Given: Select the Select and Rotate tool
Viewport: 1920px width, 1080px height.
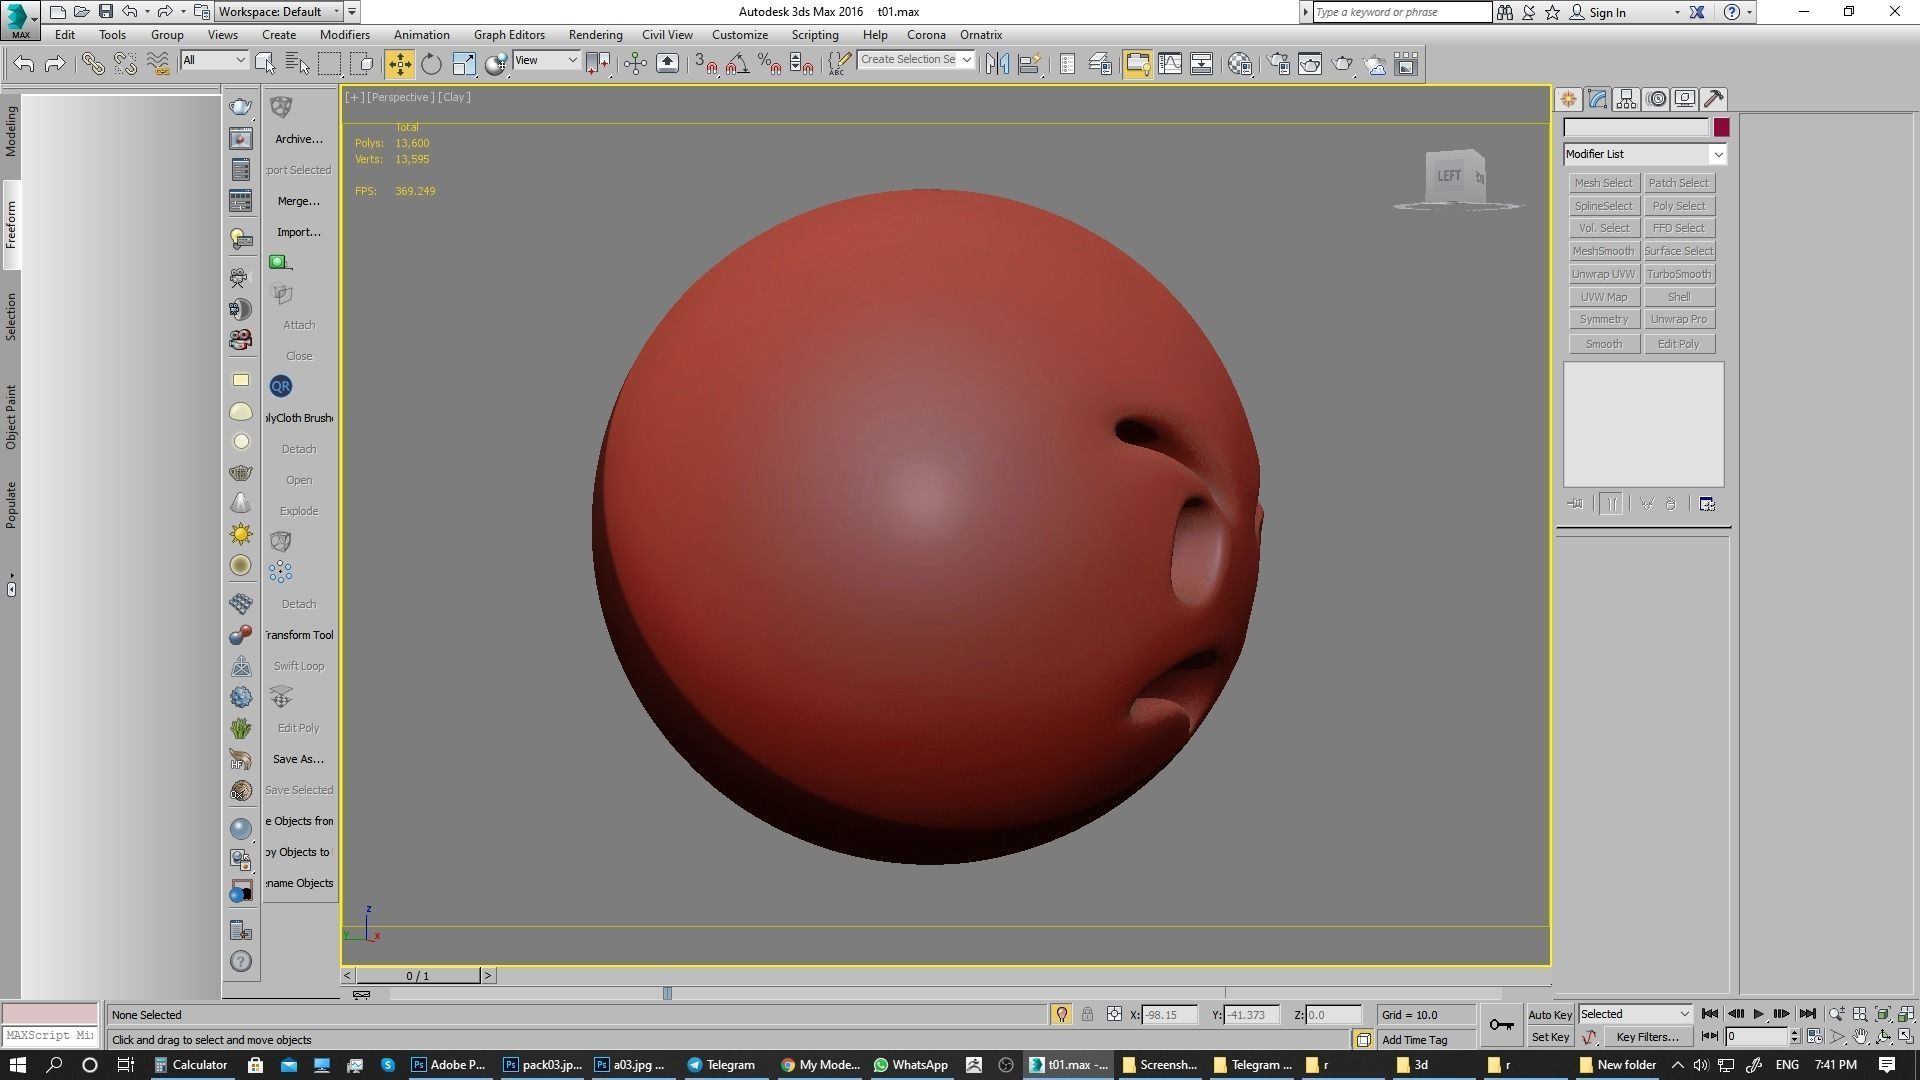Looking at the screenshot, I should click(431, 64).
